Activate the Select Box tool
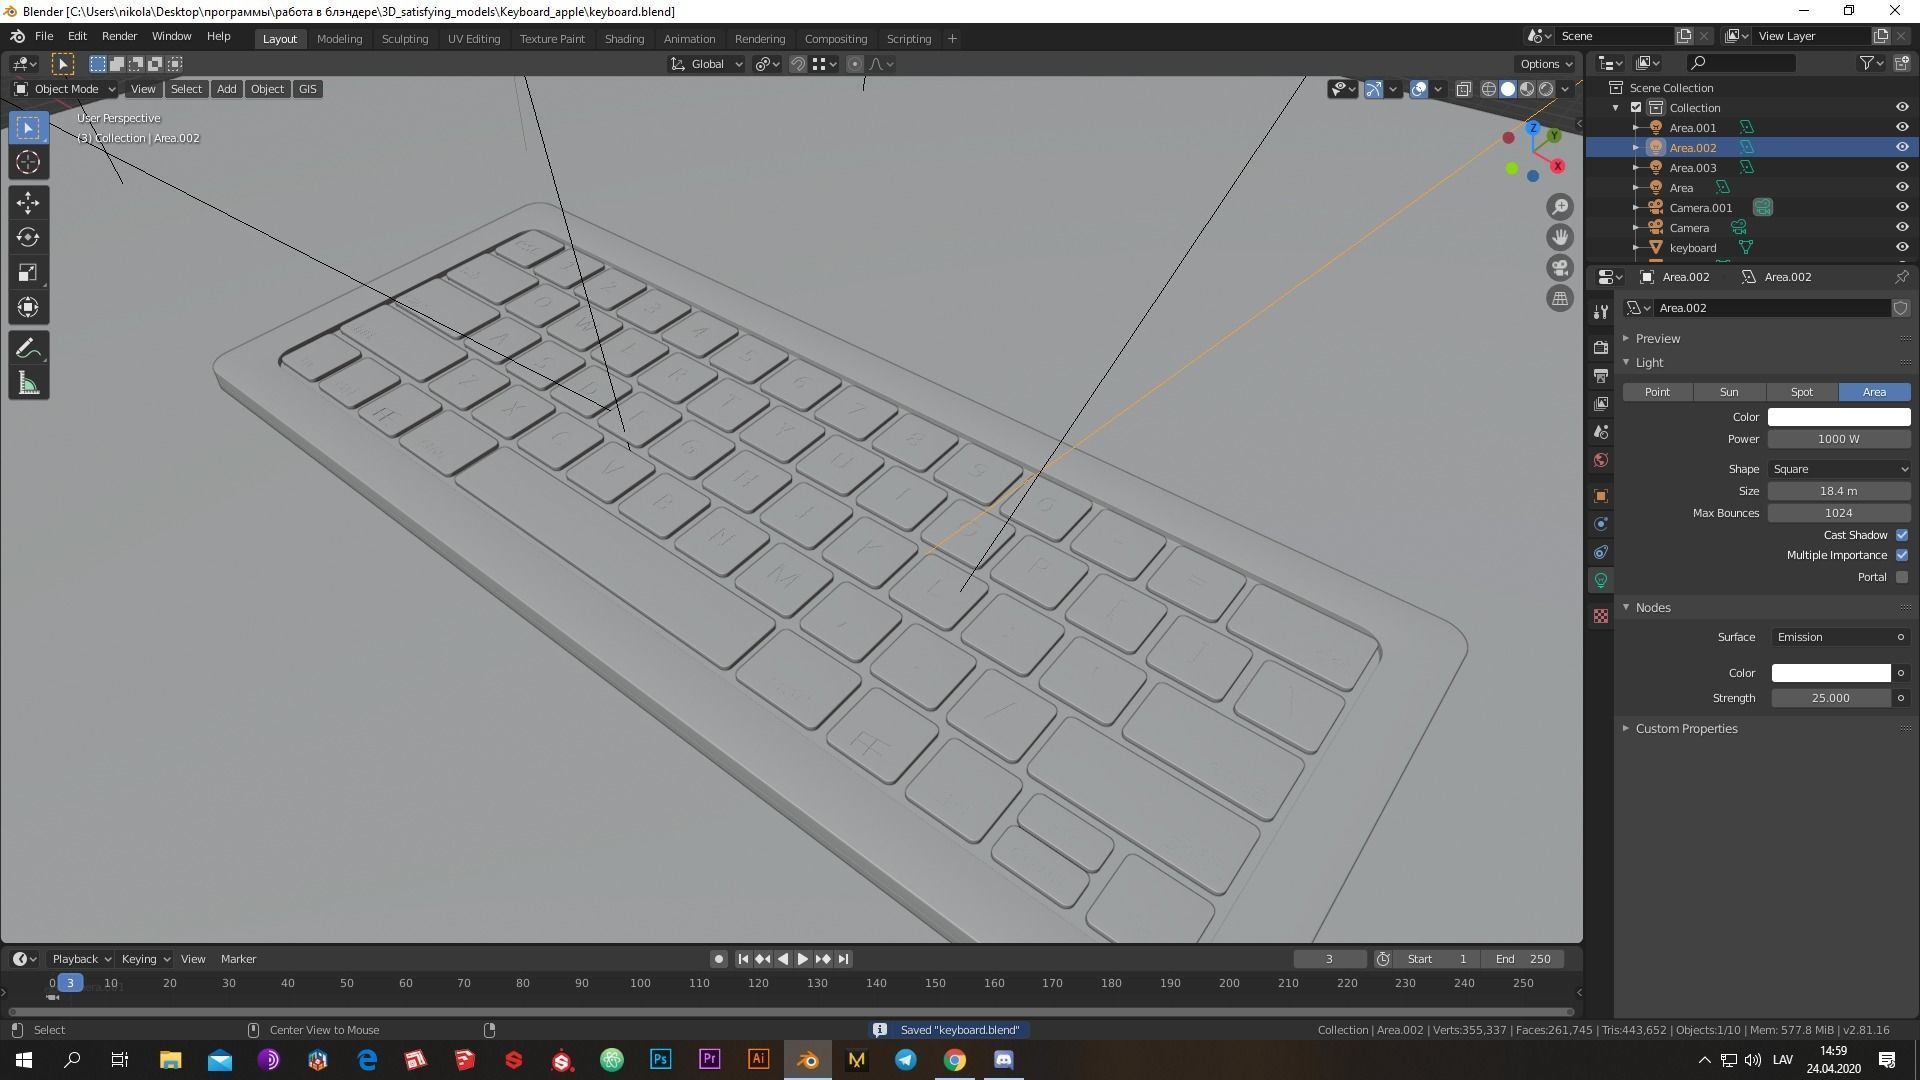The width and height of the screenshot is (1920, 1080). coord(28,127)
